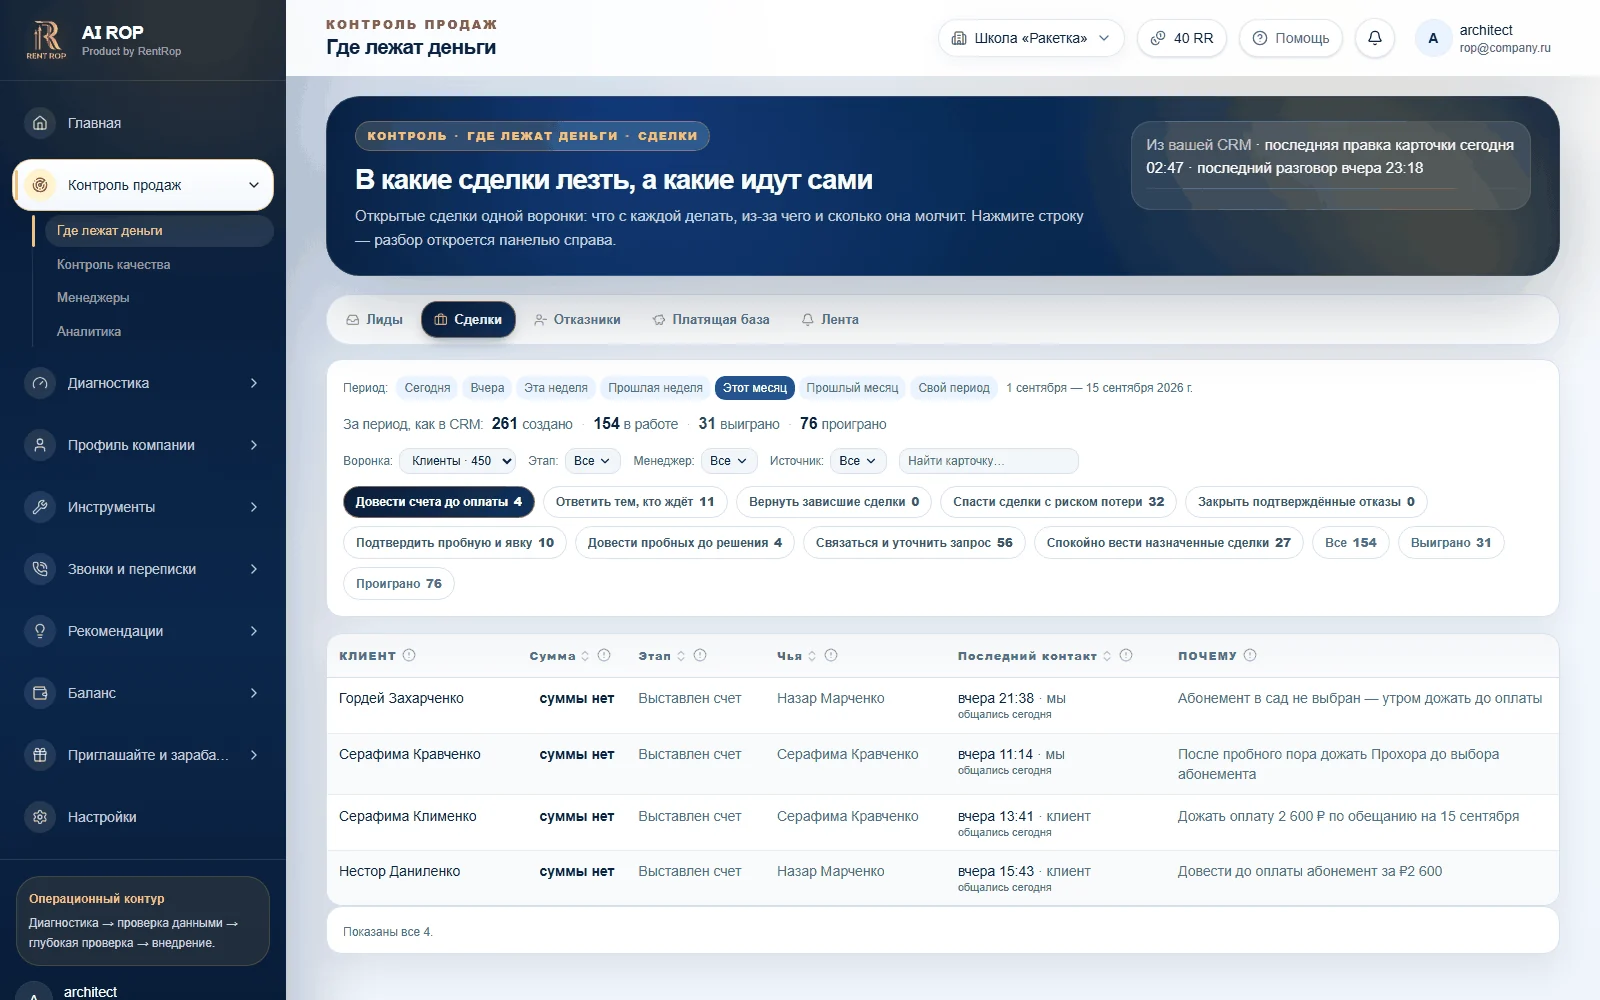Viewport: 1600px width, 1000px height.
Task: Select period Вчера
Action: [487, 388]
